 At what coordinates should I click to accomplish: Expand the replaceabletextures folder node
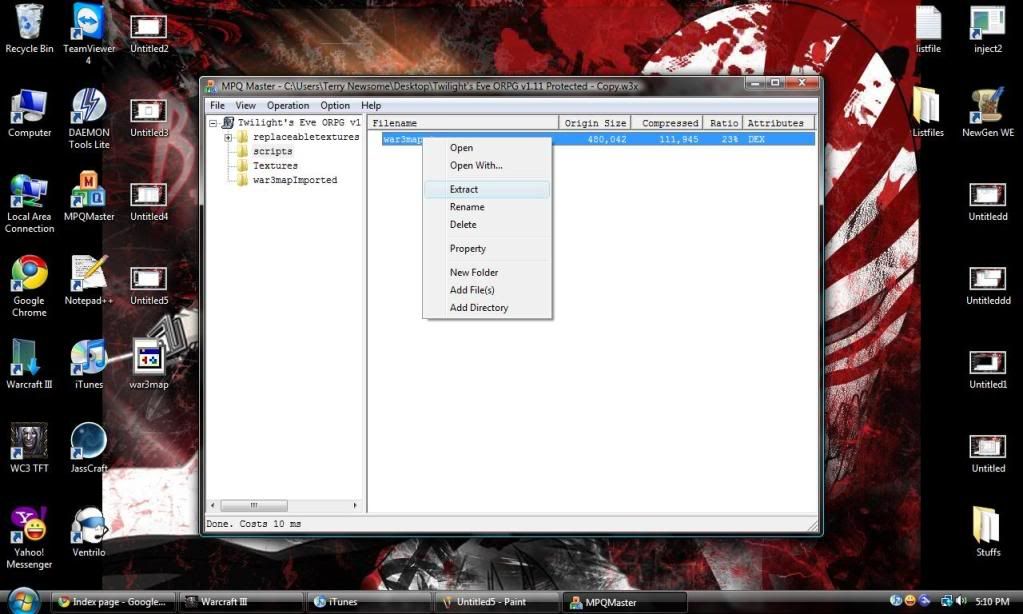[228, 138]
